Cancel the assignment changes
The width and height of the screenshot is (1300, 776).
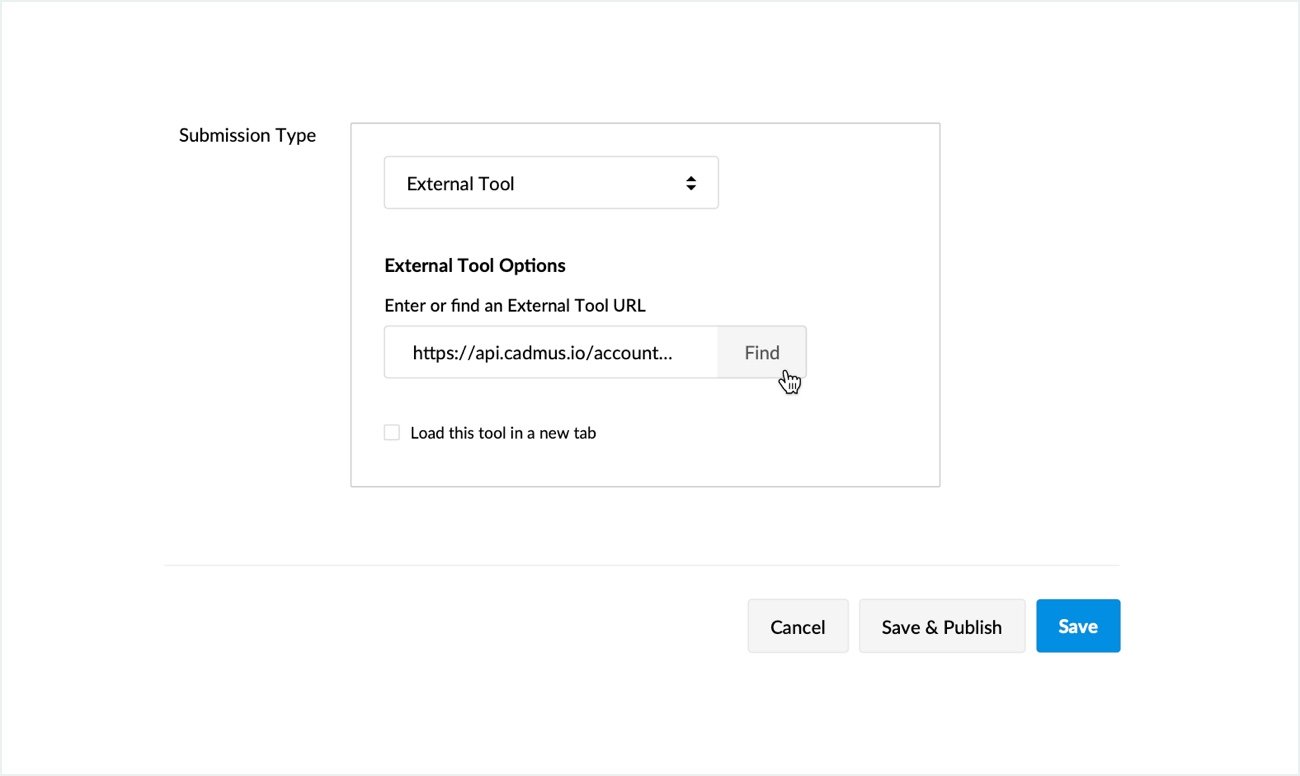point(797,626)
